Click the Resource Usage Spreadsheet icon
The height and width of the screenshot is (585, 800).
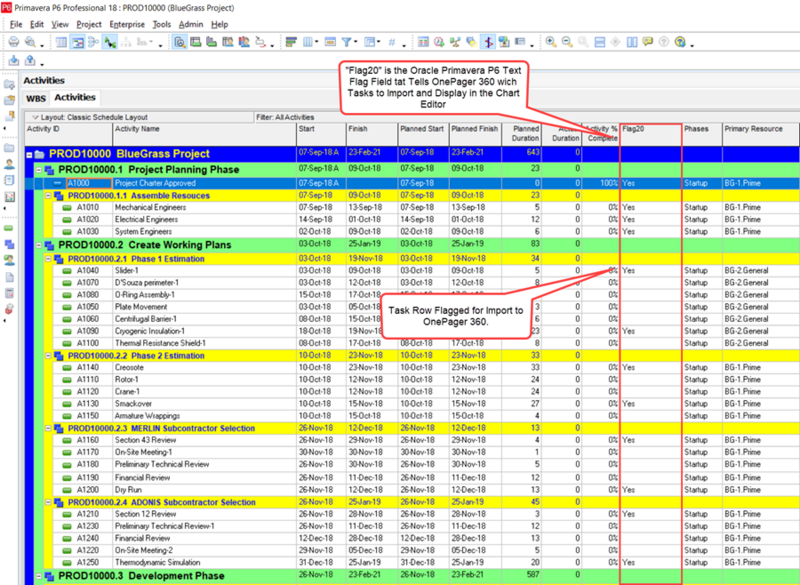[x=228, y=42]
